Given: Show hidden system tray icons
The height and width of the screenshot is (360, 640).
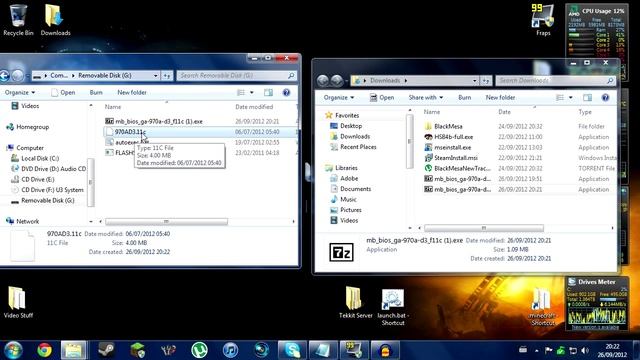Looking at the screenshot, I should tap(537, 351).
